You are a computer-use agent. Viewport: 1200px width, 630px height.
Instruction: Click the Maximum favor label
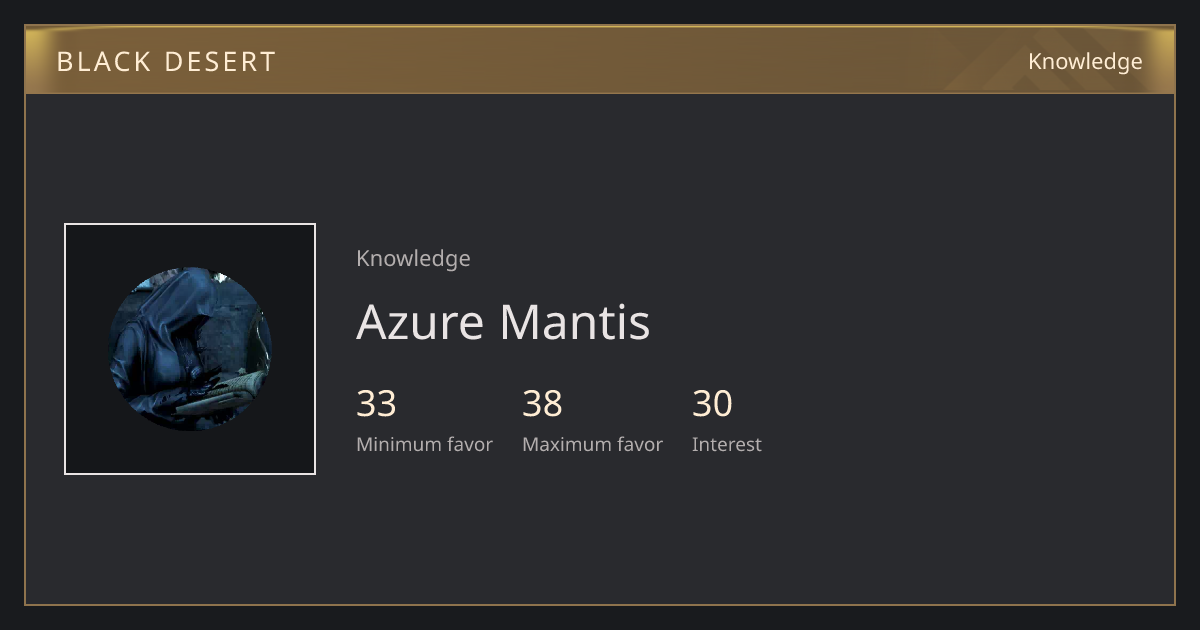(592, 445)
